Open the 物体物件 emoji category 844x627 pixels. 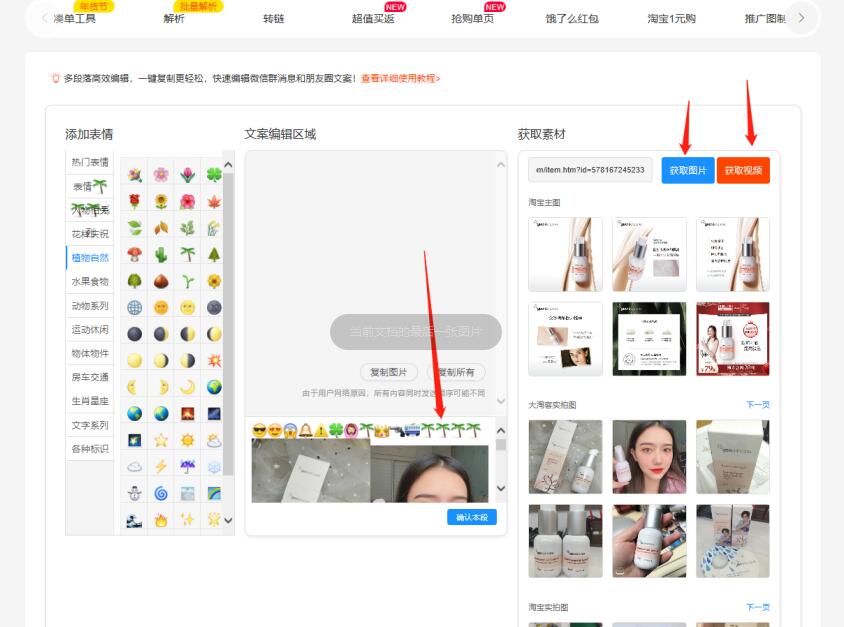pos(90,354)
